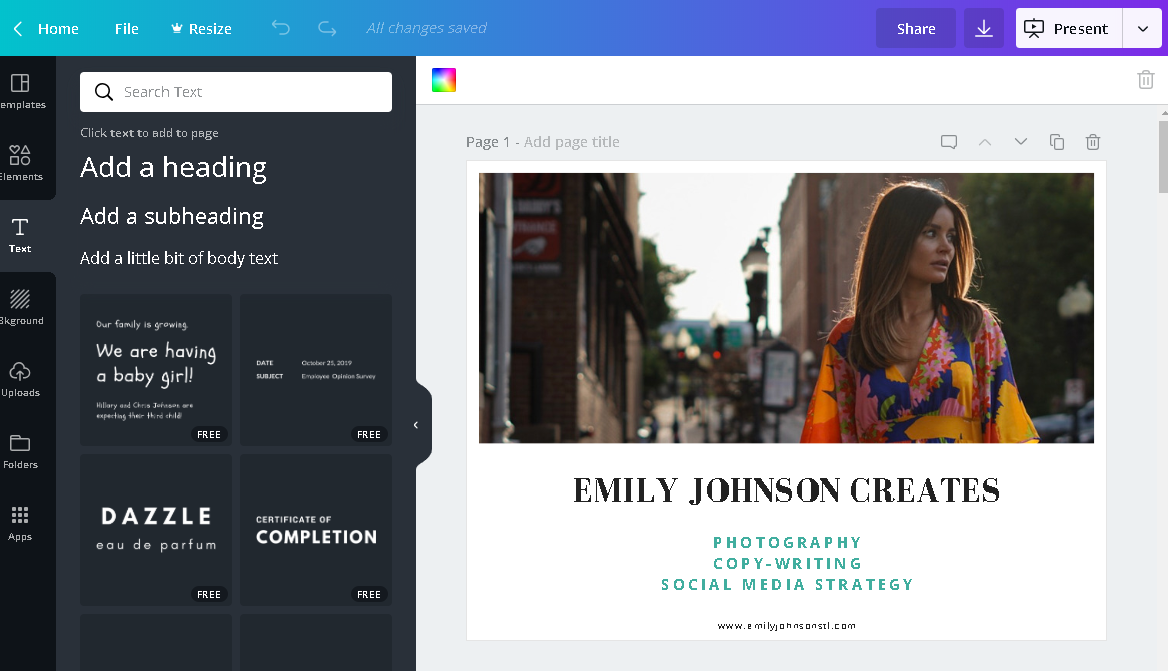Delete Page 1 with page trash icon
Viewport: 1168px width, 671px height.
tap(1093, 141)
